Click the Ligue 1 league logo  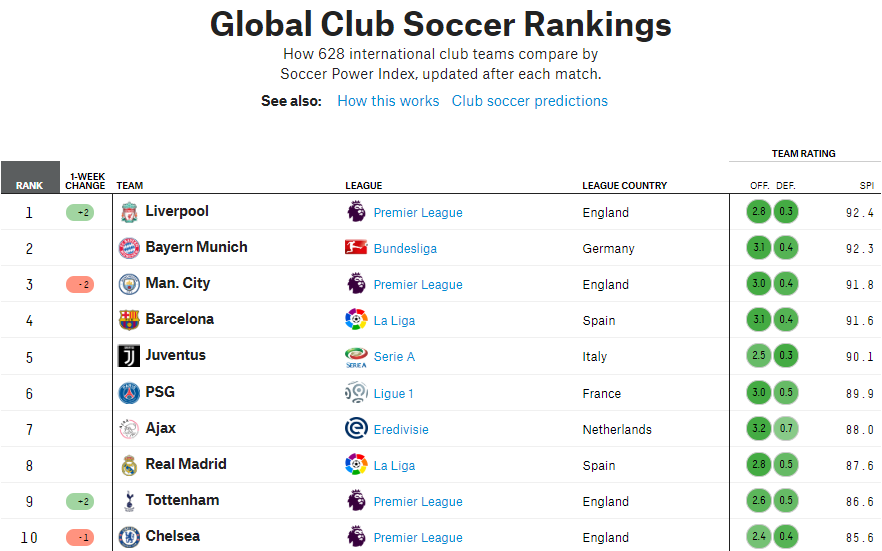[x=356, y=392]
